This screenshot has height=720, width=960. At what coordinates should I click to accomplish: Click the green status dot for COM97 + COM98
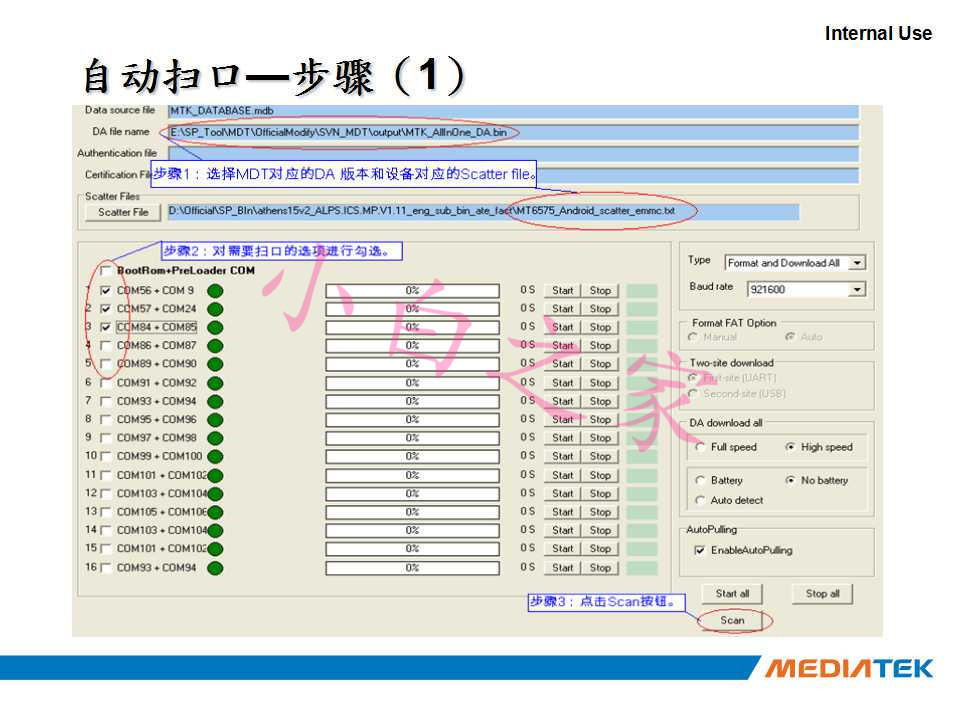tap(215, 438)
